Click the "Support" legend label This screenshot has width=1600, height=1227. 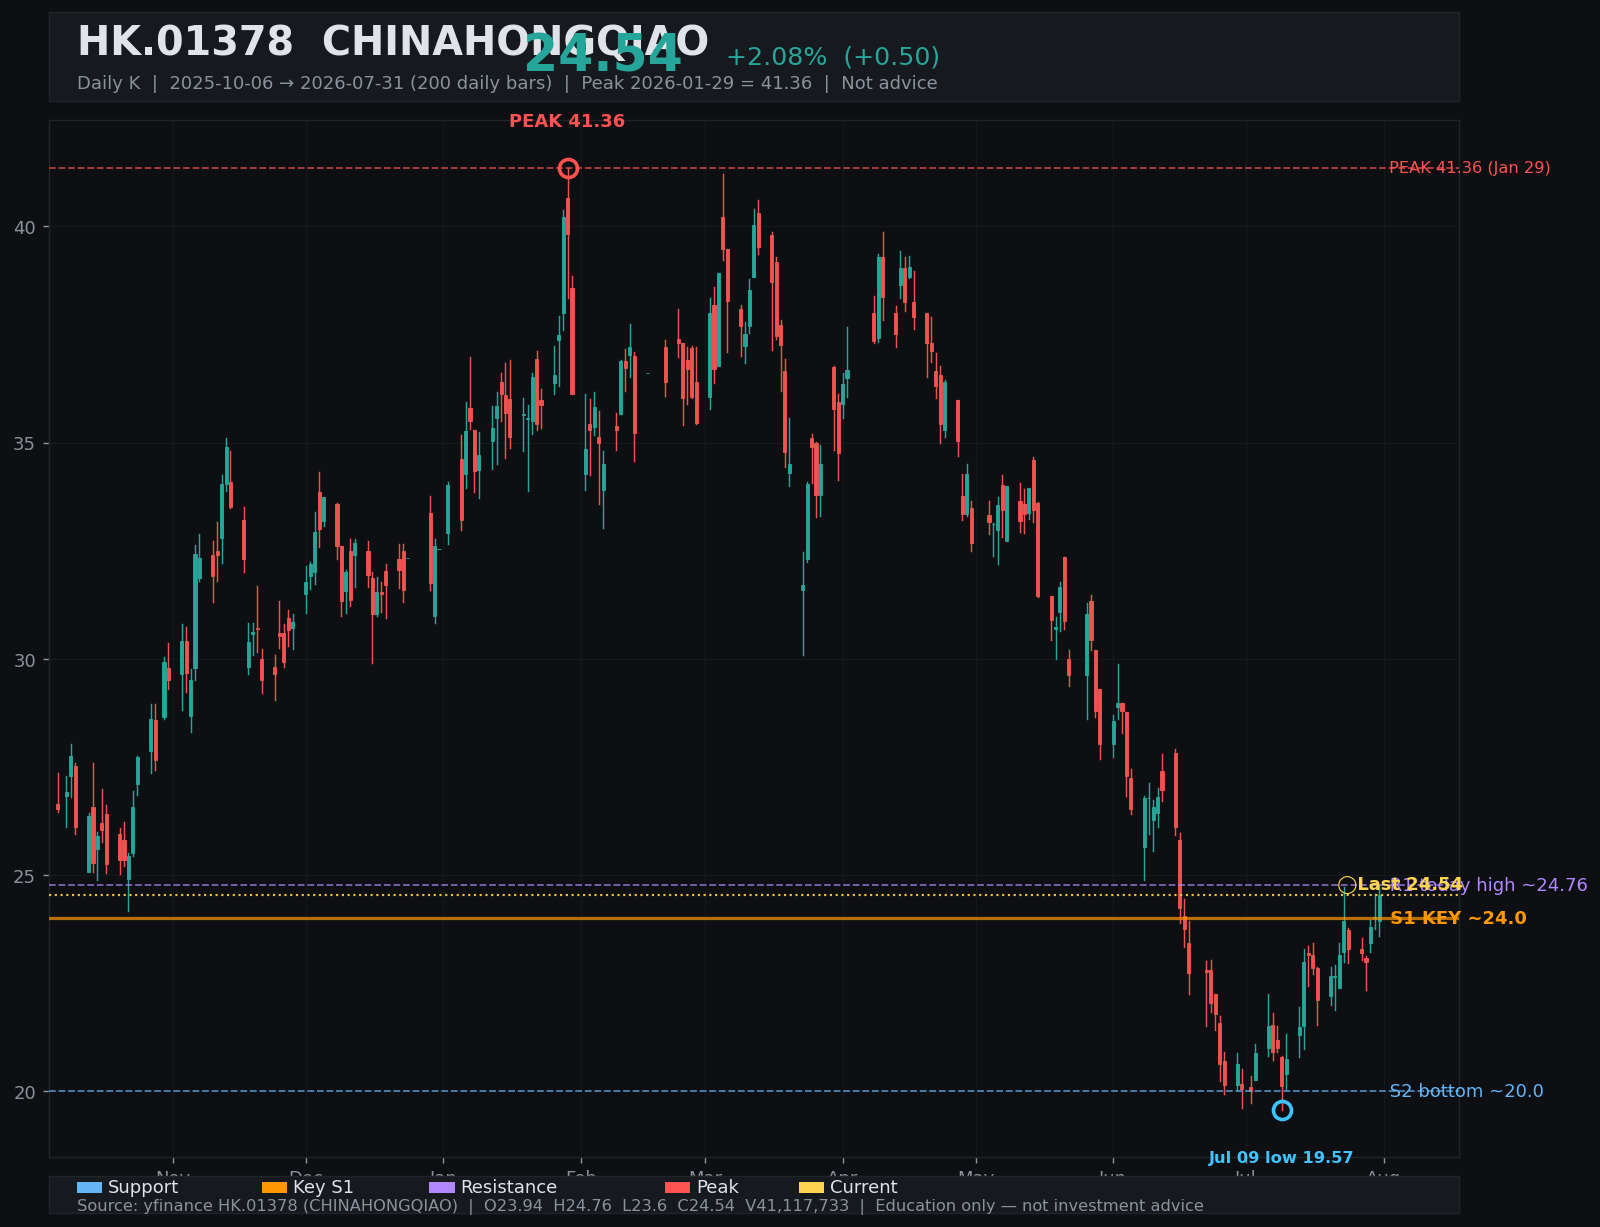143,1187
